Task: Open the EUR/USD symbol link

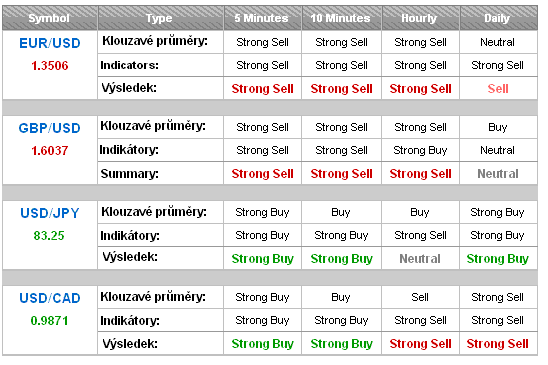Action: point(50,43)
